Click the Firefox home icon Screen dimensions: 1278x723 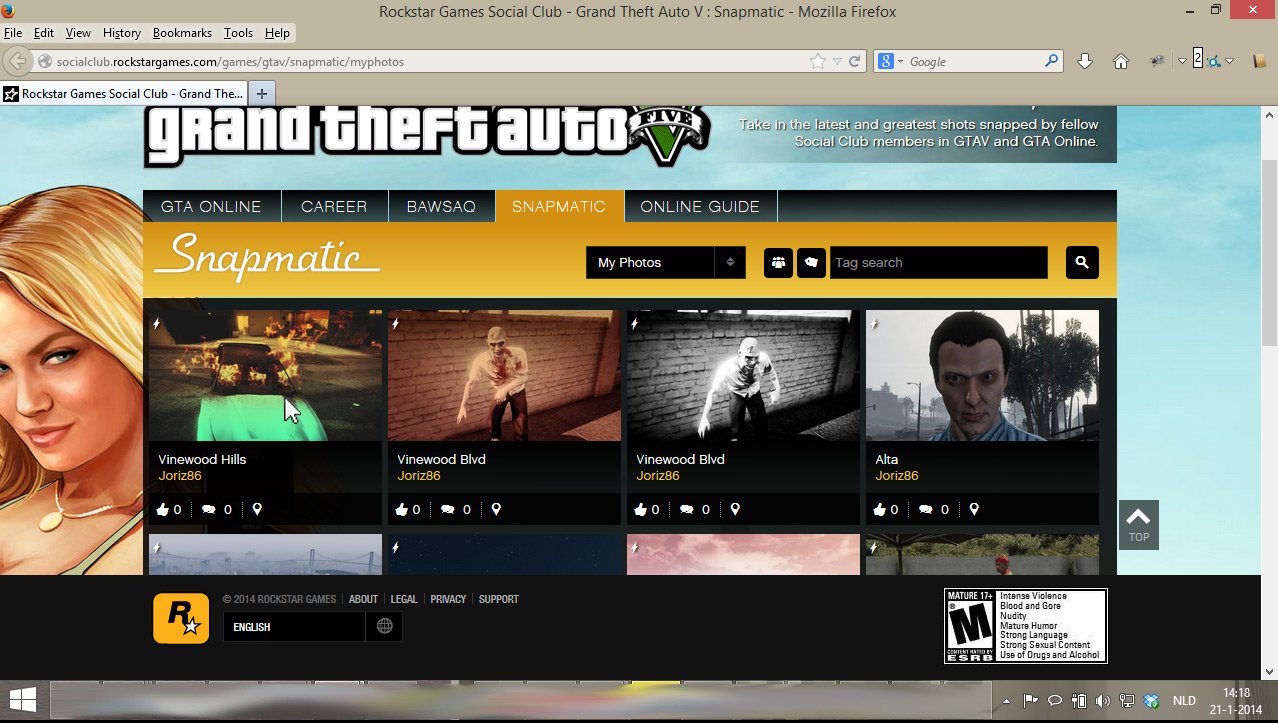click(x=1121, y=61)
